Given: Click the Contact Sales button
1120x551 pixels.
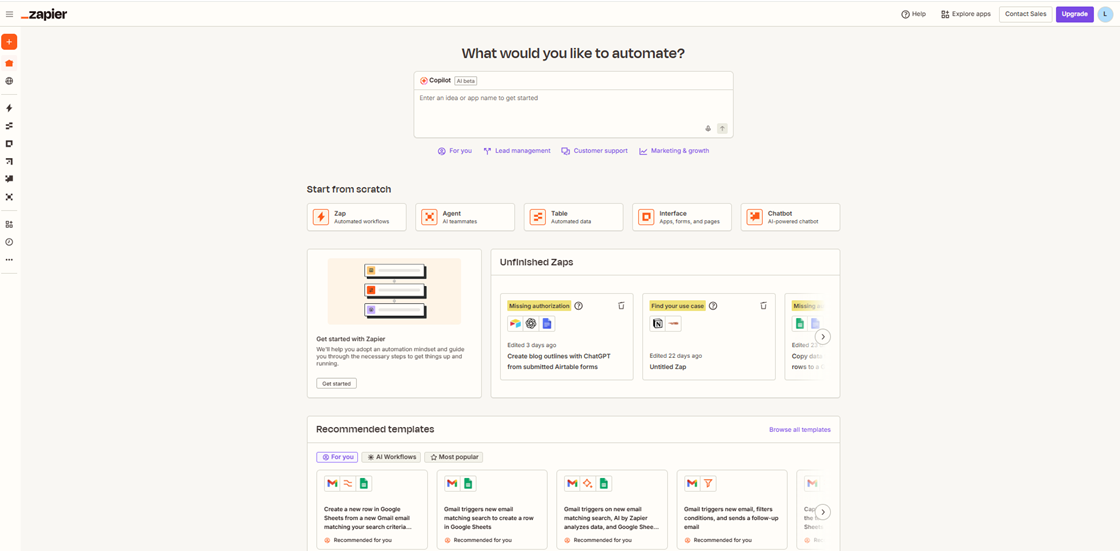Looking at the screenshot, I should [1026, 14].
